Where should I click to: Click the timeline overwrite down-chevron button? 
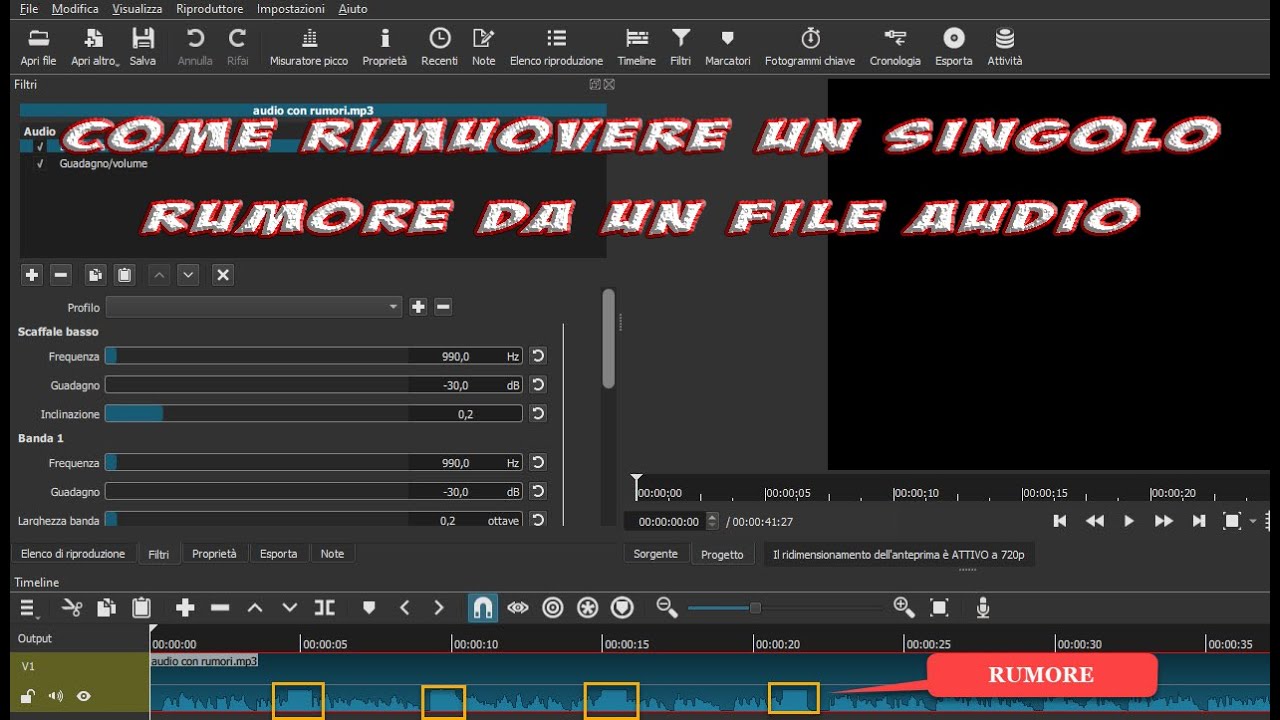[290, 607]
